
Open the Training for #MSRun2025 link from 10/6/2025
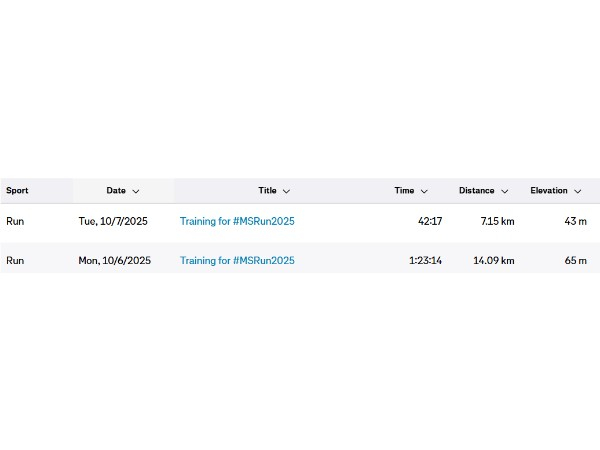click(237, 261)
